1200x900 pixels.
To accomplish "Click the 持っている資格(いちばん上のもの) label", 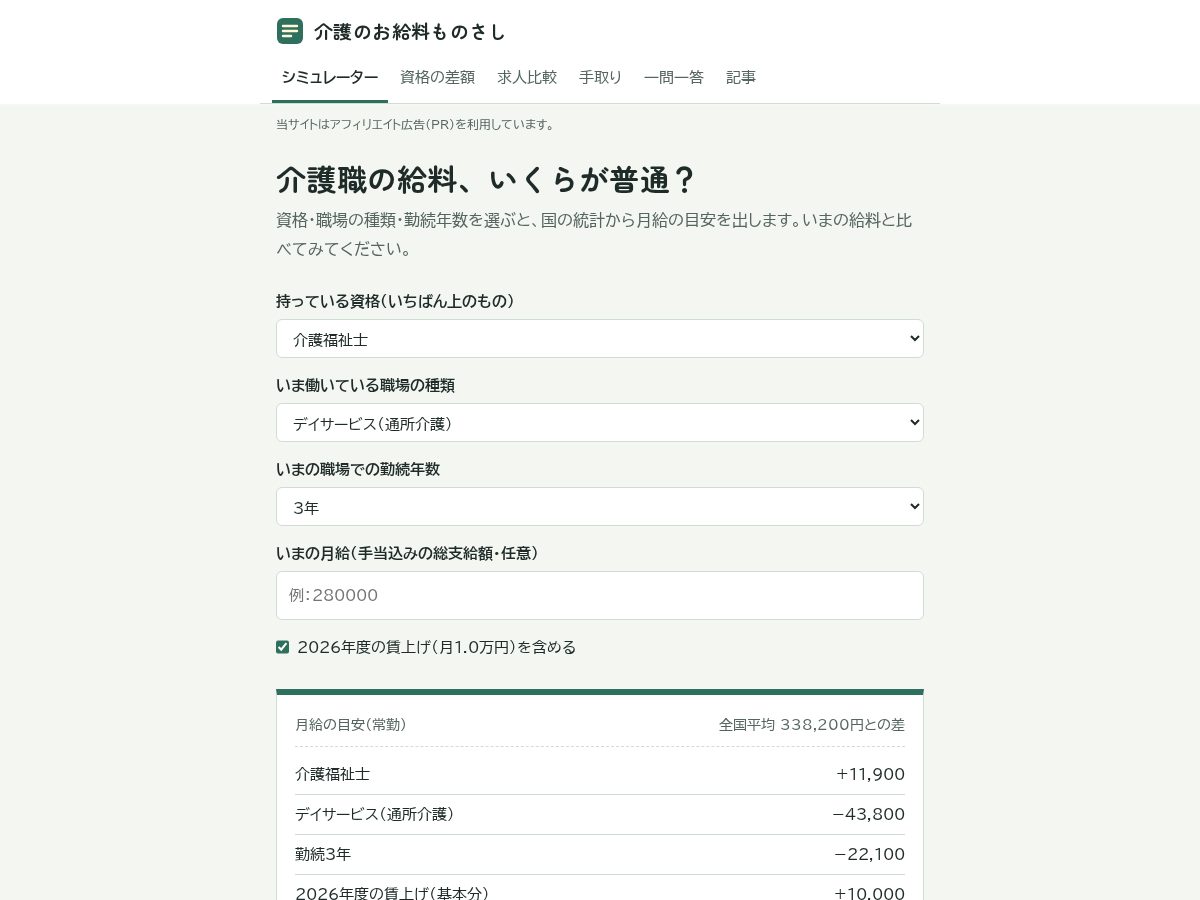I will (x=396, y=301).
